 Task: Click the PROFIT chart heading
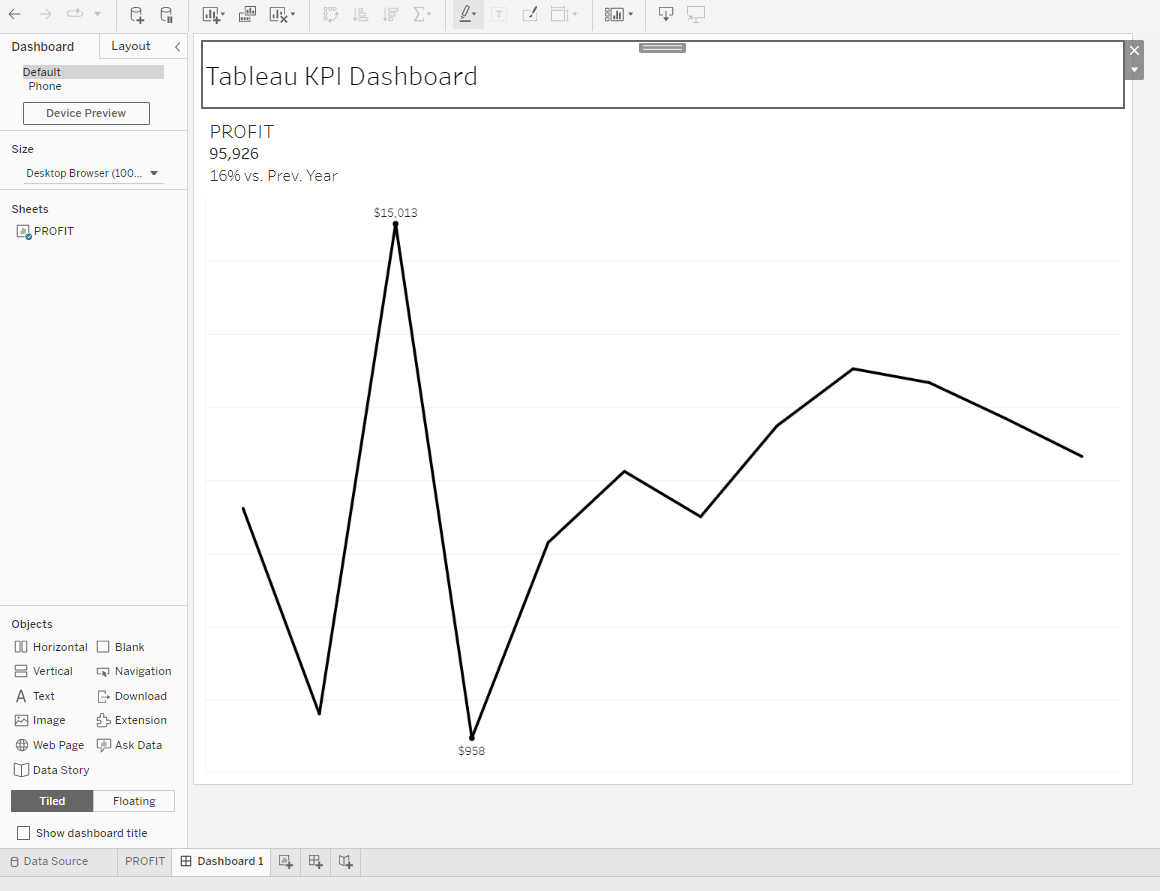point(242,132)
